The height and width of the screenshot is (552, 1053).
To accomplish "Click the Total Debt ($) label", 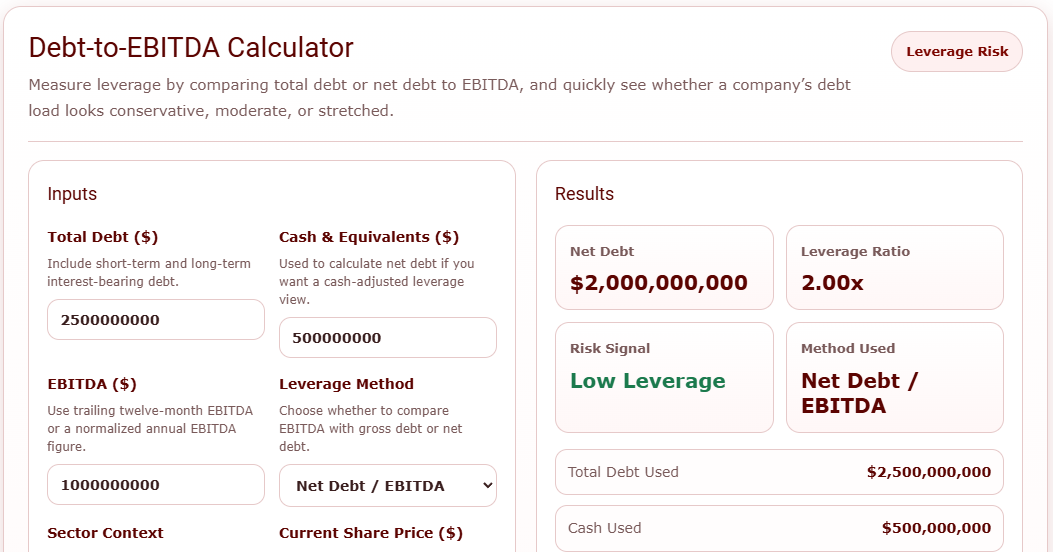I will [x=103, y=237].
